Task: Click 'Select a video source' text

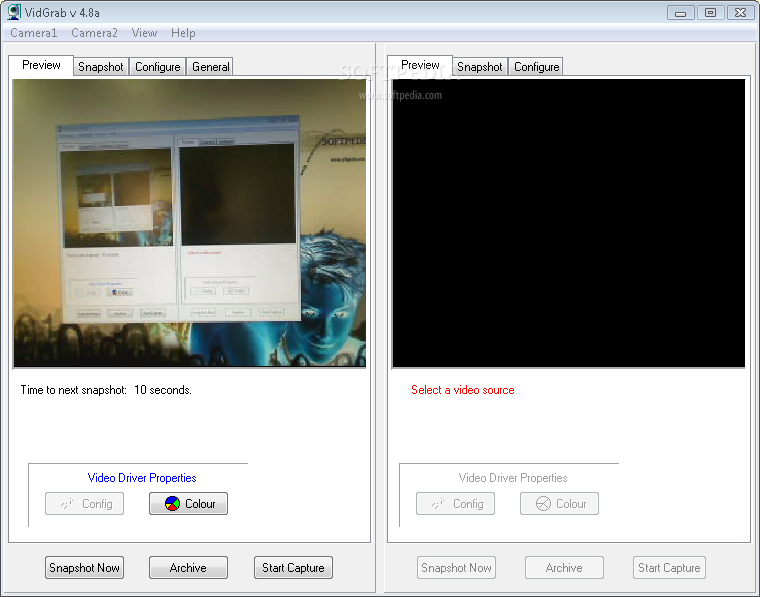Action: point(462,390)
